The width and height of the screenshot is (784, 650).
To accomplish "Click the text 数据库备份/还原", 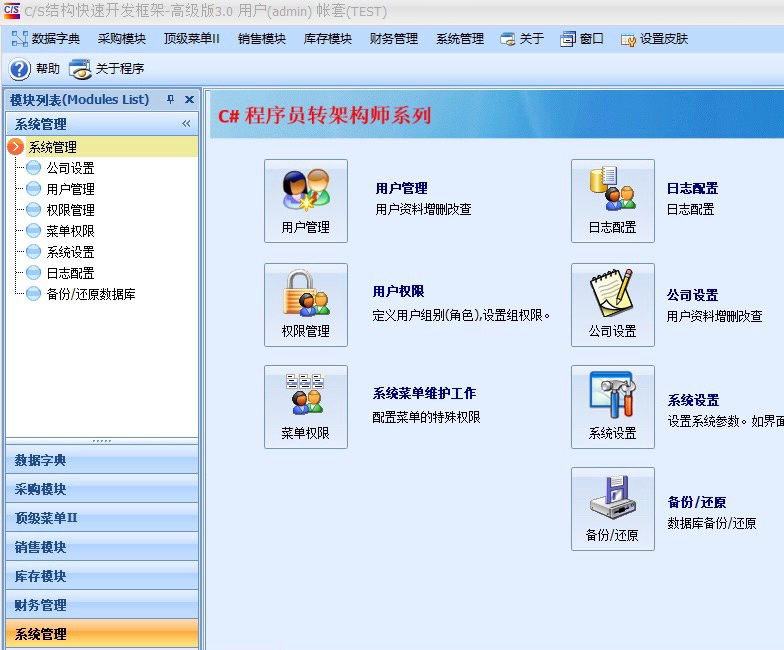I will [x=712, y=524].
